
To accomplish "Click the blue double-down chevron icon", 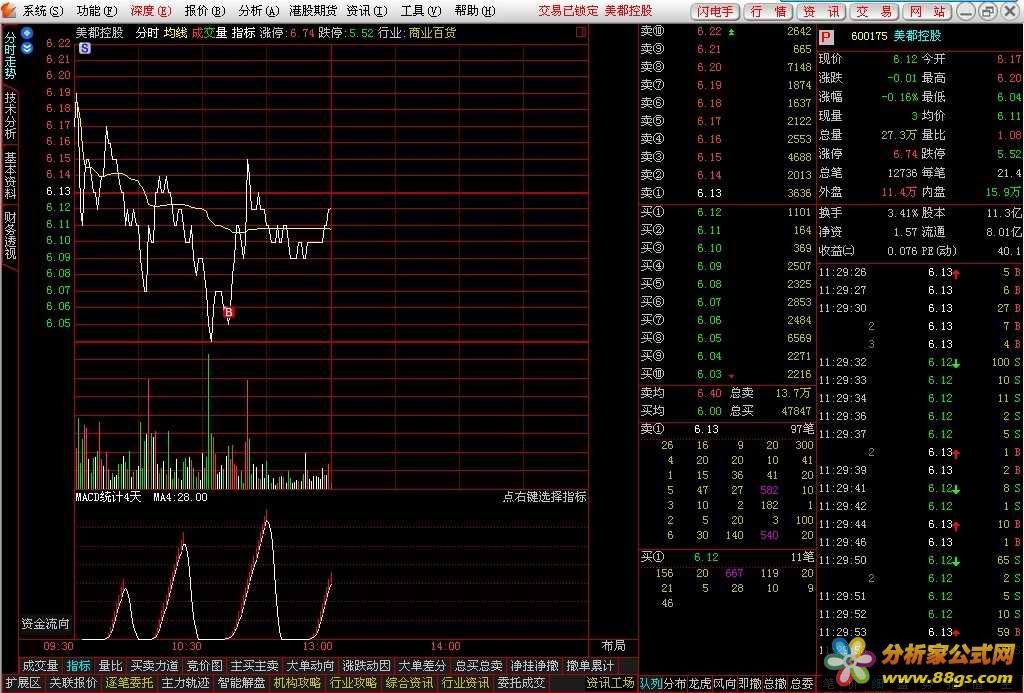I will tap(27, 47).
